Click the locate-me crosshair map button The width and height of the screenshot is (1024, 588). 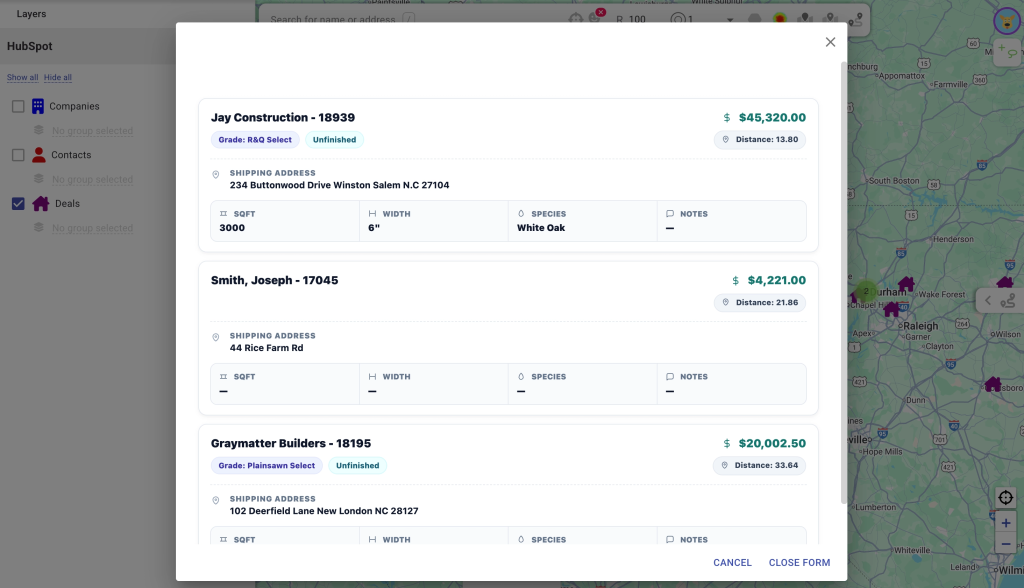pos(1006,498)
